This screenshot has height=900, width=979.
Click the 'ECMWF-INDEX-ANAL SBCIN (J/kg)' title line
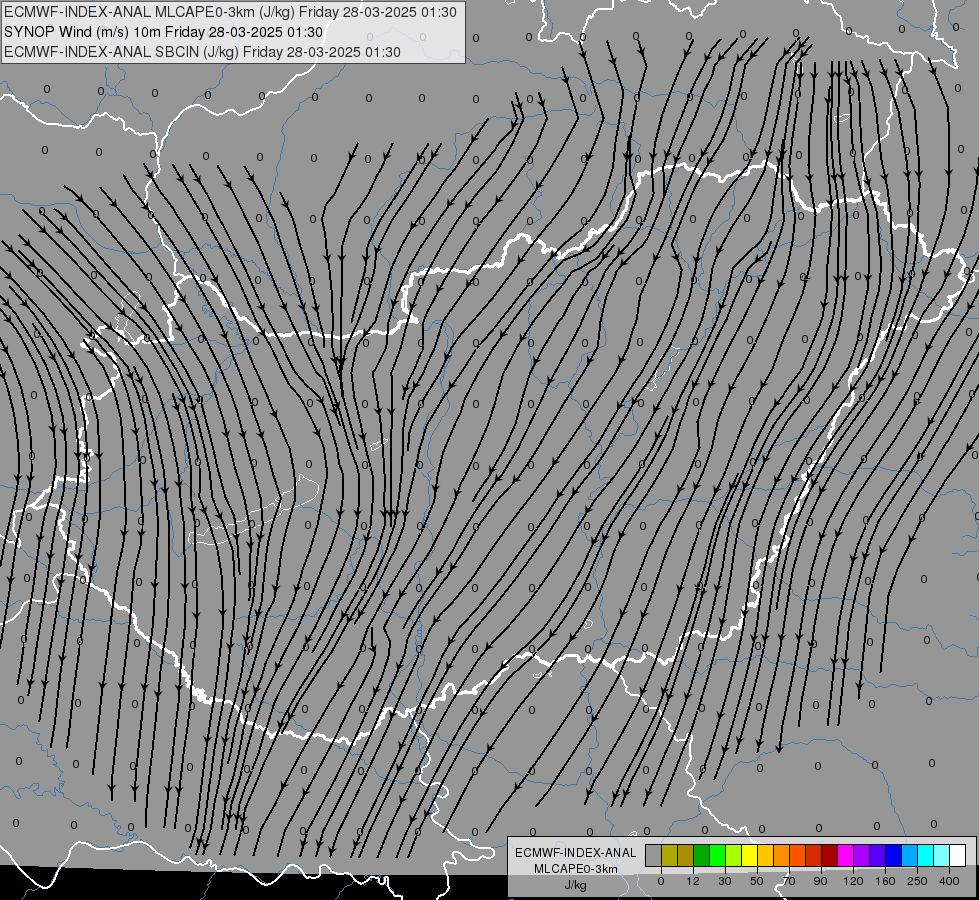202,52
